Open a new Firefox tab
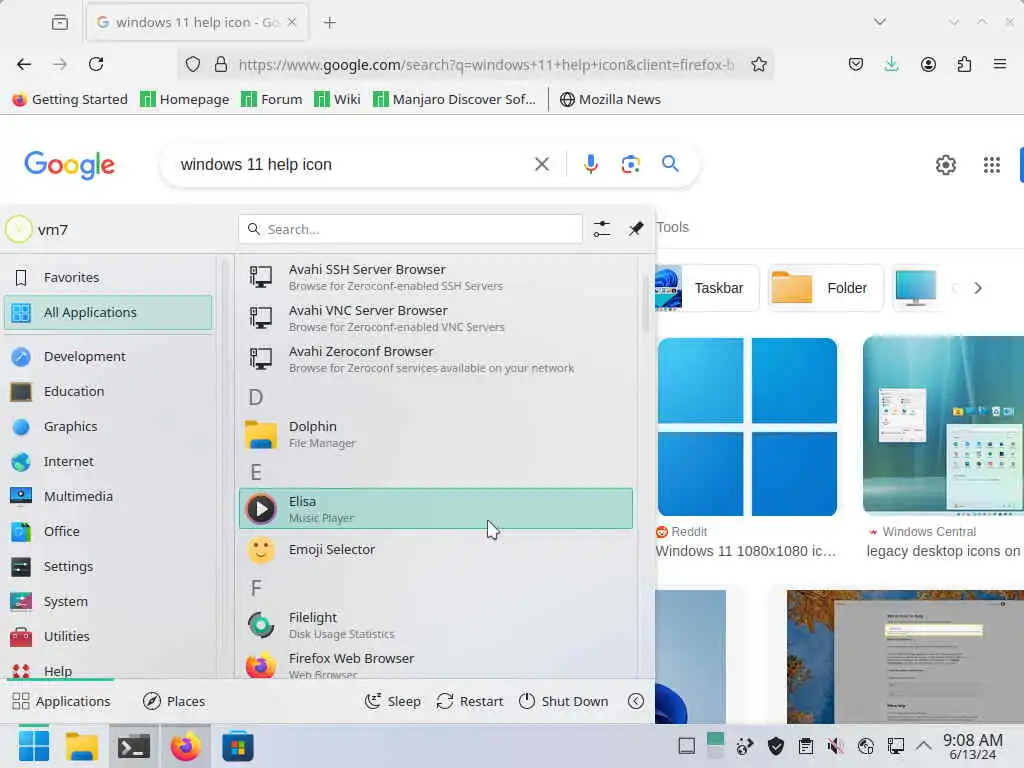The image size is (1024, 768). pos(329,22)
